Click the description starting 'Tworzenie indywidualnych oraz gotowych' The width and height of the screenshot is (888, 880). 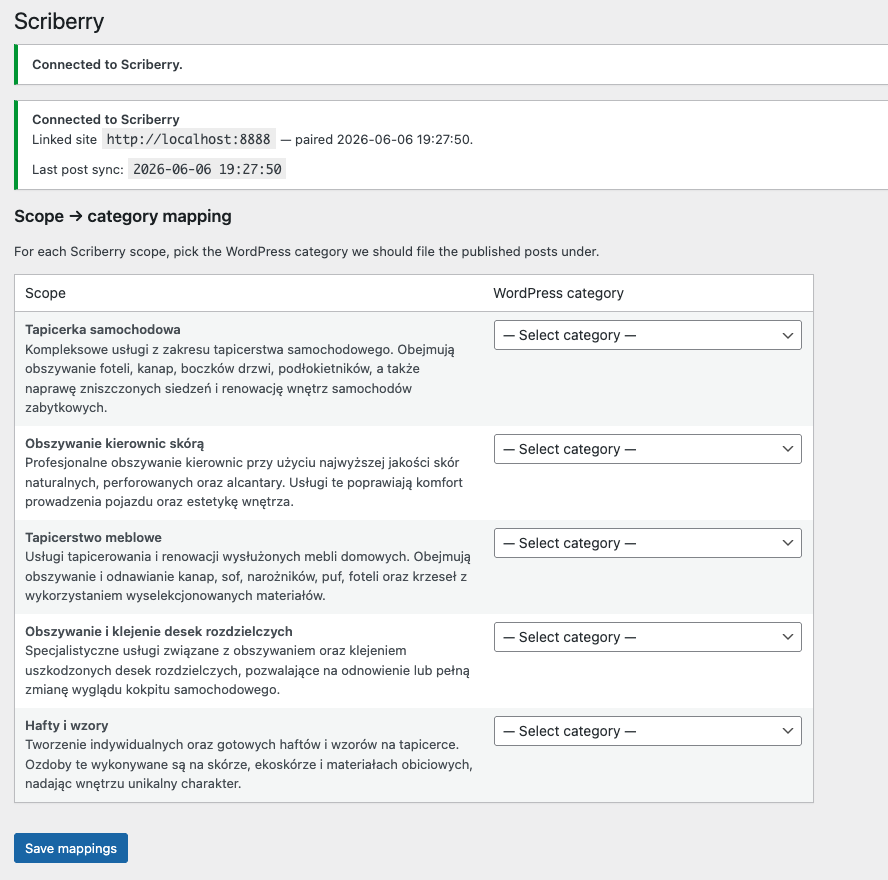(249, 764)
